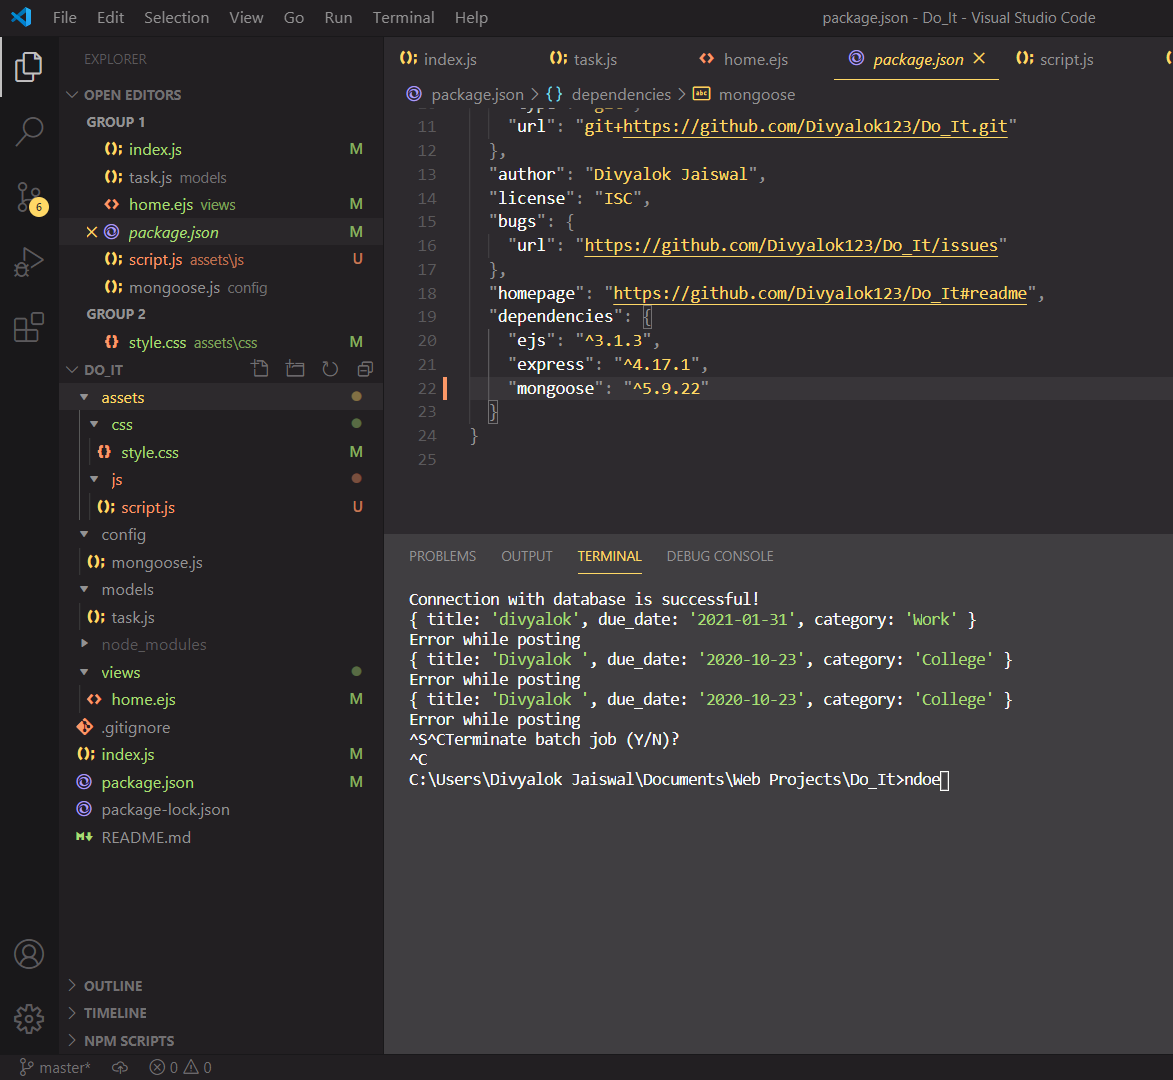Open the Extensions view
Image resolution: width=1173 pixels, height=1080 pixels.
click(28, 328)
